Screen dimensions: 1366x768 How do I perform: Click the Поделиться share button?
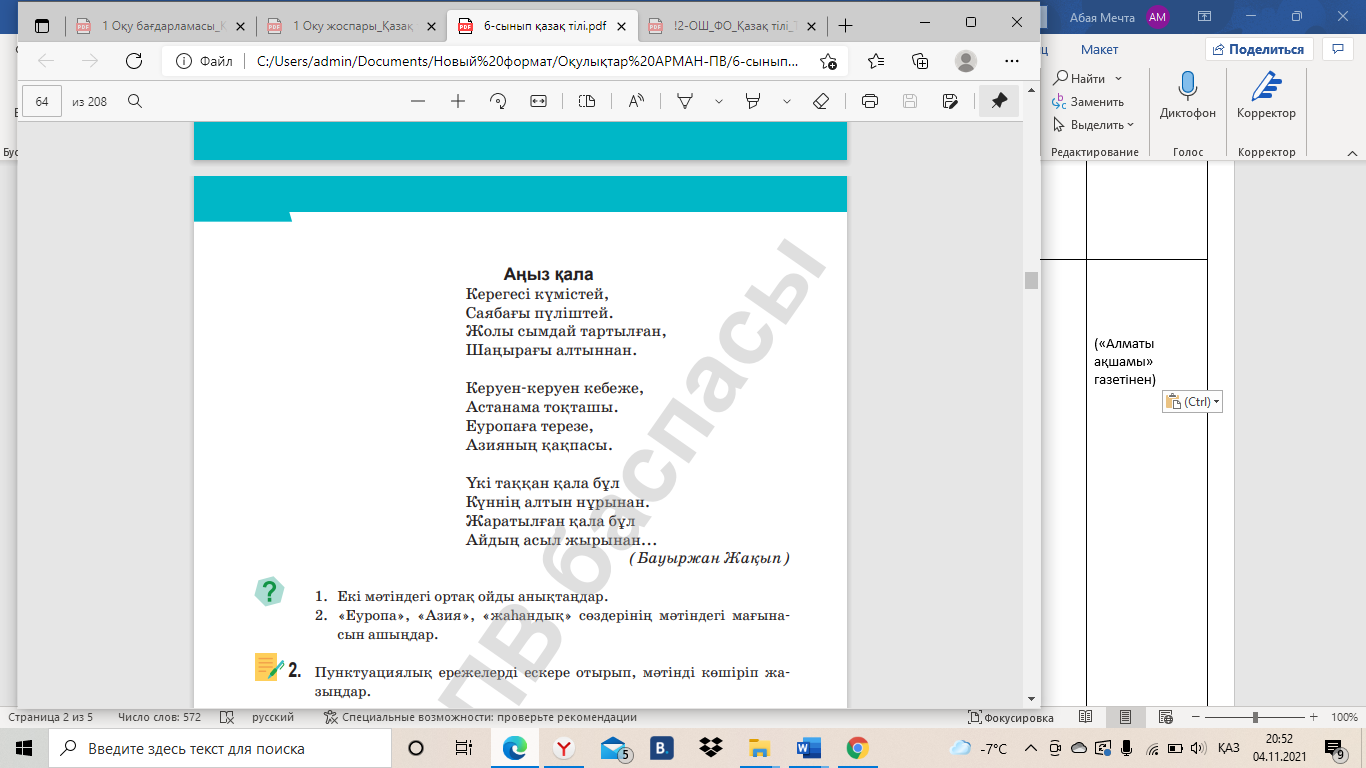(1258, 49)
